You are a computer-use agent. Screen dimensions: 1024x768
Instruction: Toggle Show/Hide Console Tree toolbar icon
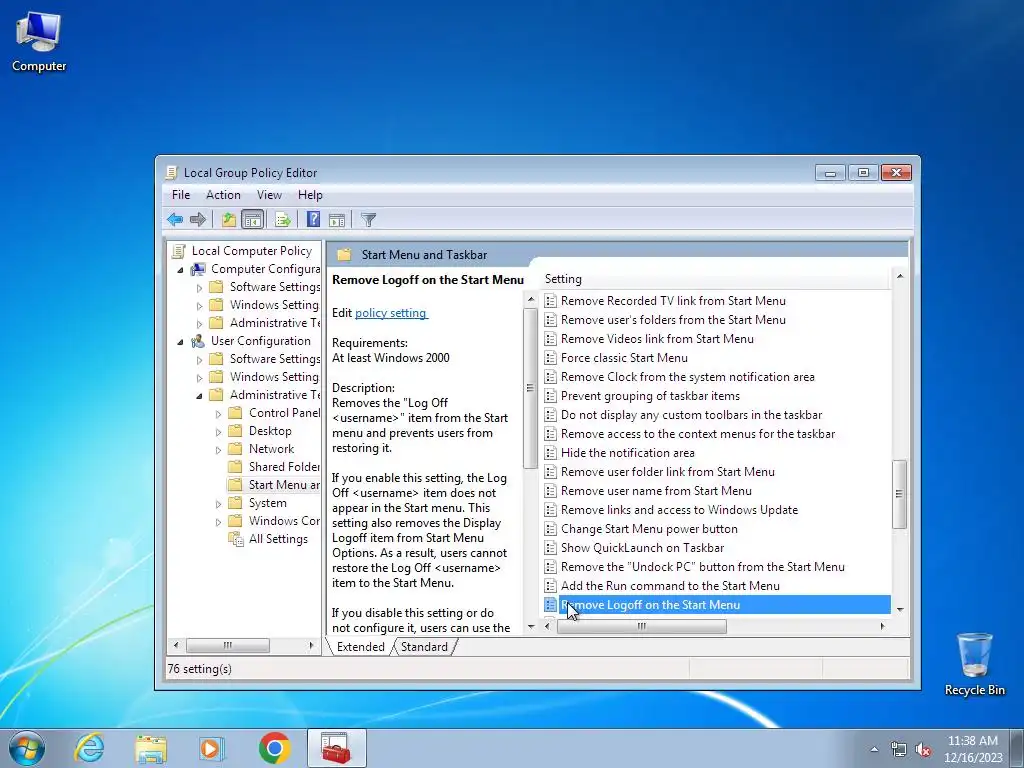click(x=252, y=219)
